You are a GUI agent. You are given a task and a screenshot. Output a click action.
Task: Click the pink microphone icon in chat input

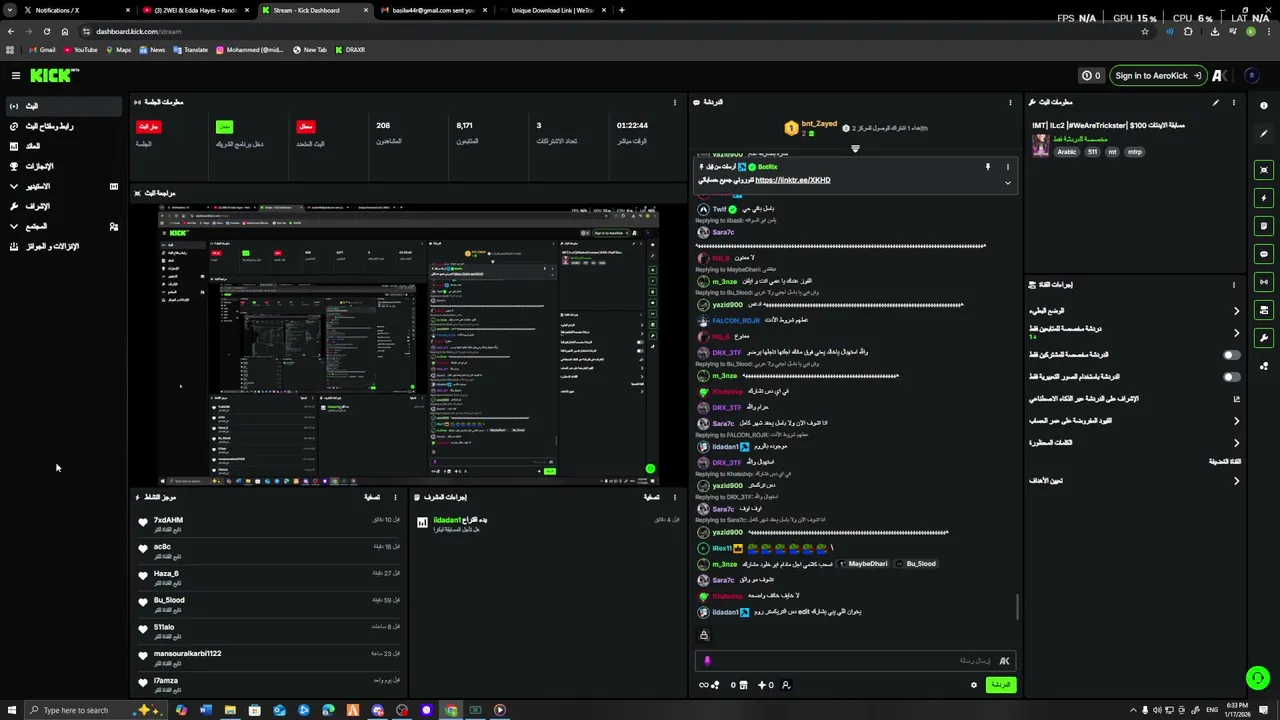(x=707, y=660)
